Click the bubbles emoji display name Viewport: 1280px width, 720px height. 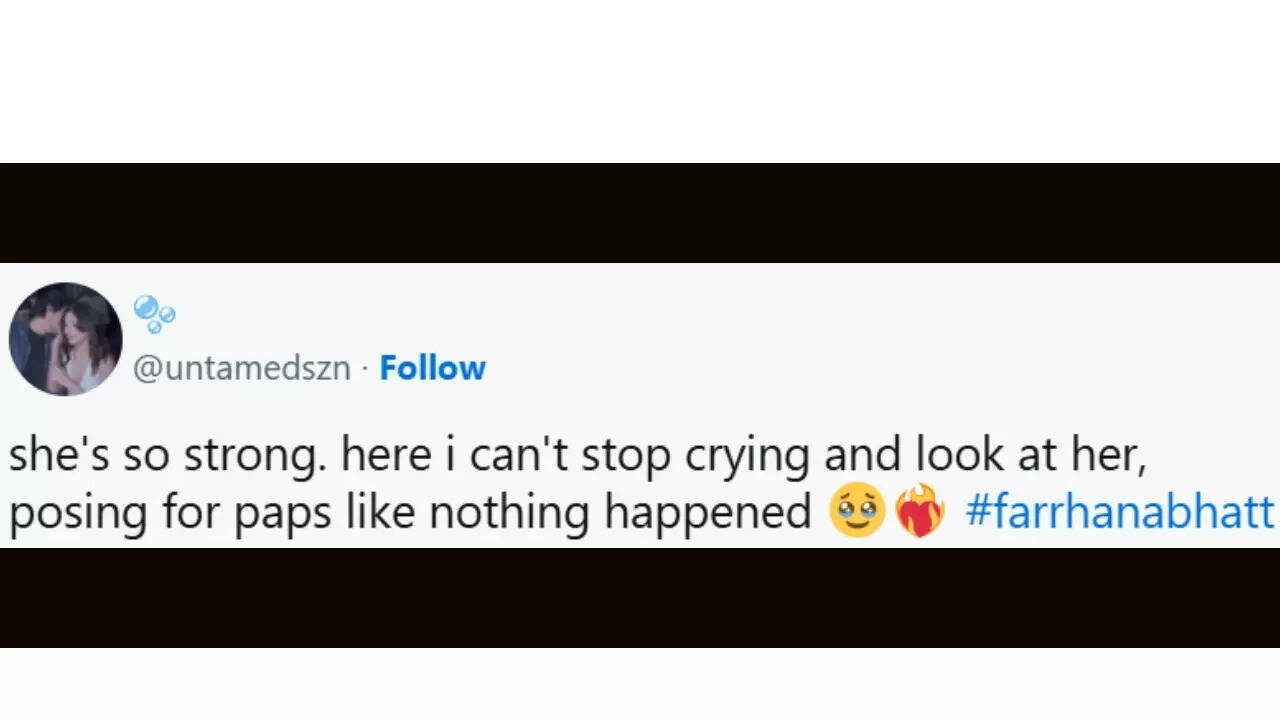click(154, 313)
